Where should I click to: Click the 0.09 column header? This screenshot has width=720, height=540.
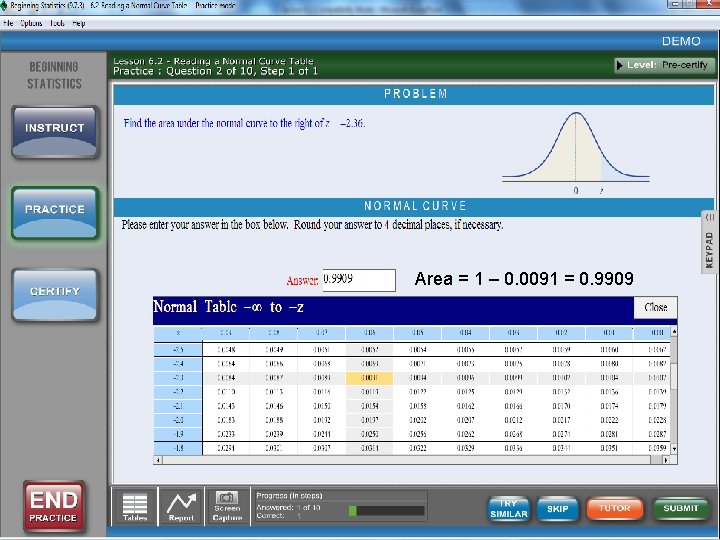tap(225, 333)
